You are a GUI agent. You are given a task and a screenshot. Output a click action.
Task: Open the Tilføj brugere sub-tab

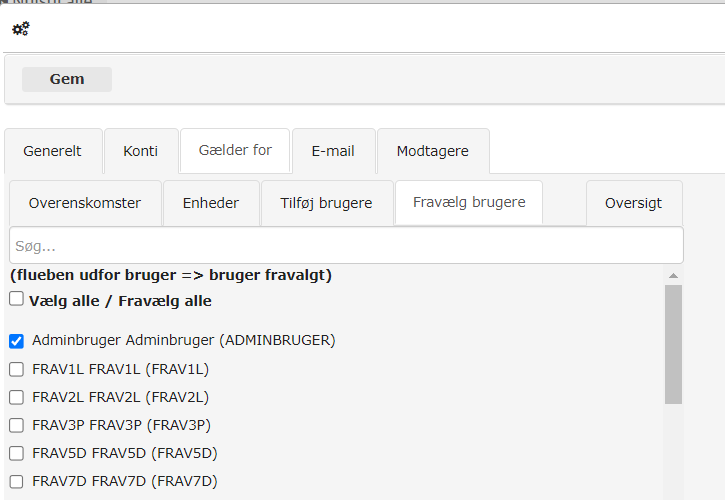(327, 203)
